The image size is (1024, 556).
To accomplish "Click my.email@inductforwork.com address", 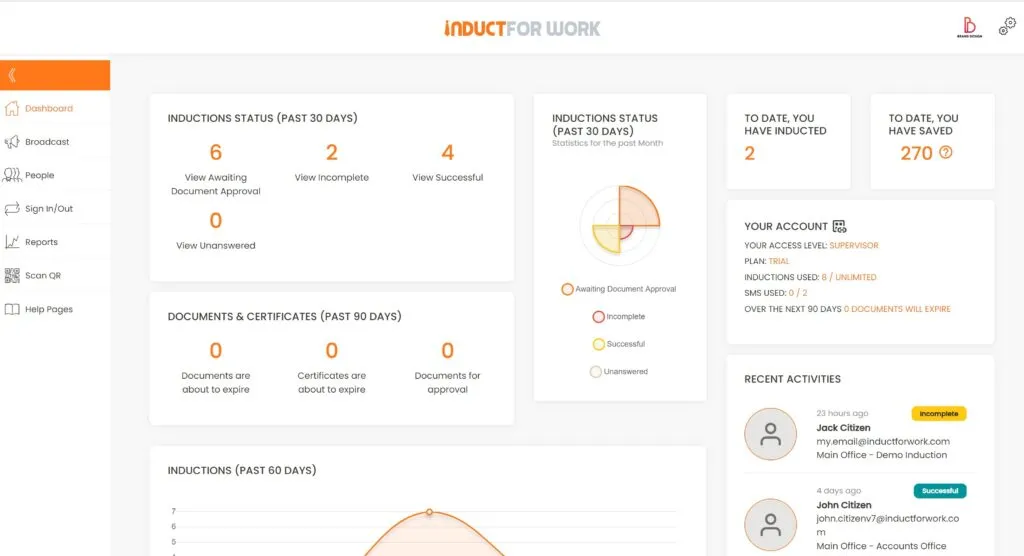I will pyautogui.click(x=883, y=442).
